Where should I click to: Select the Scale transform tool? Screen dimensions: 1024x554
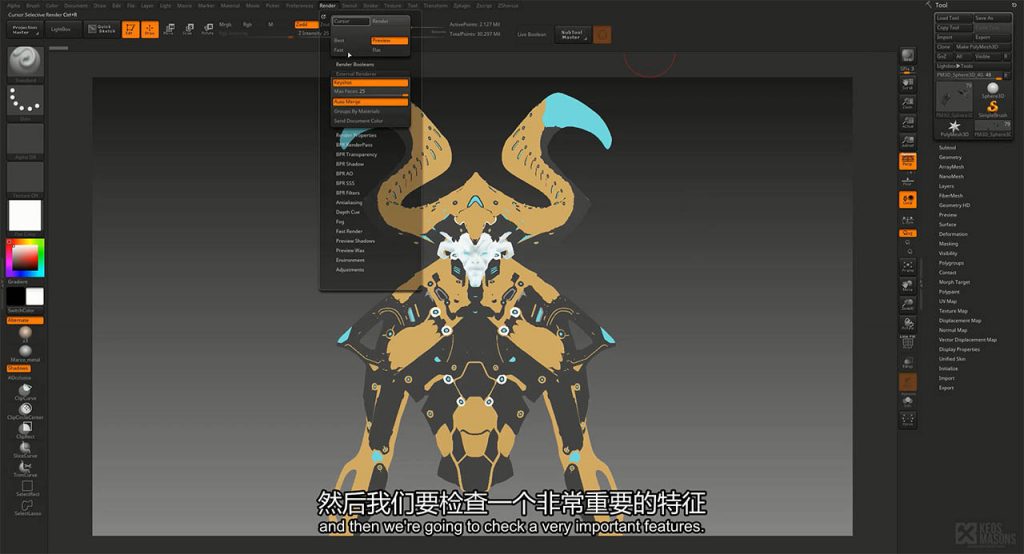pos(188,29)
